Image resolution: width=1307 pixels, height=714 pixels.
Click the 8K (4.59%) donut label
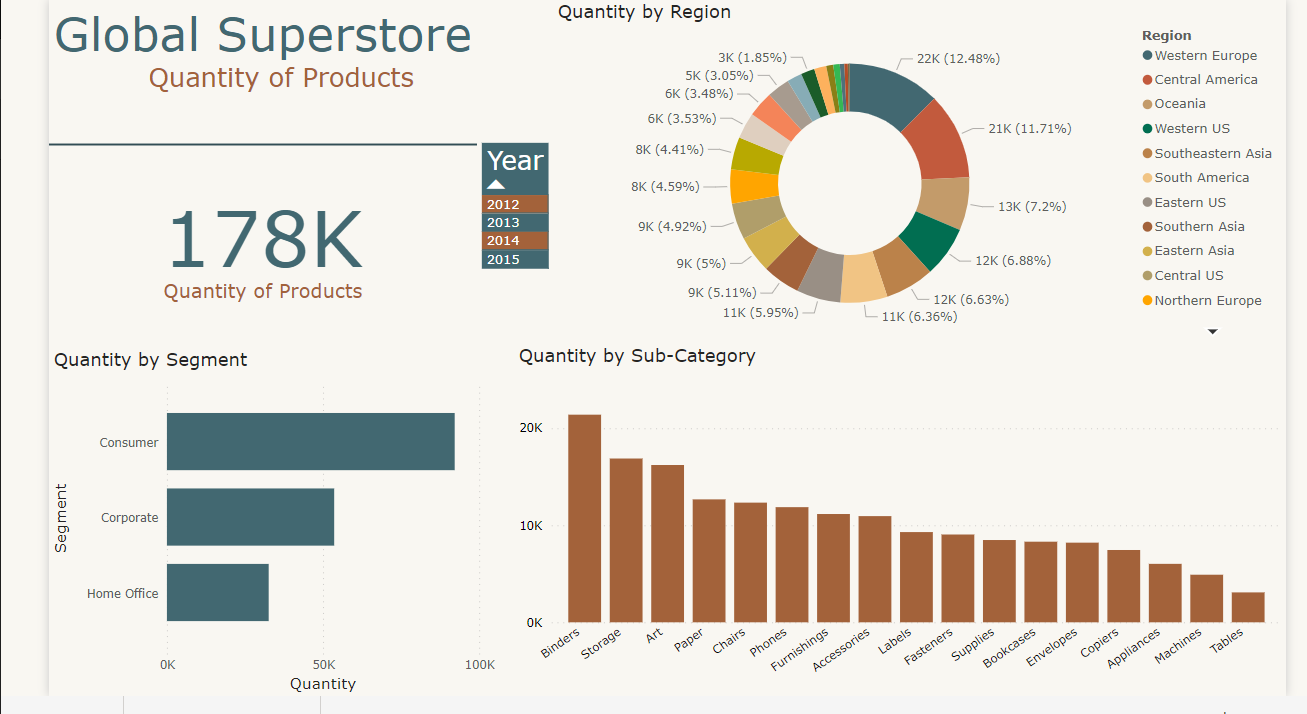[665, 186]
